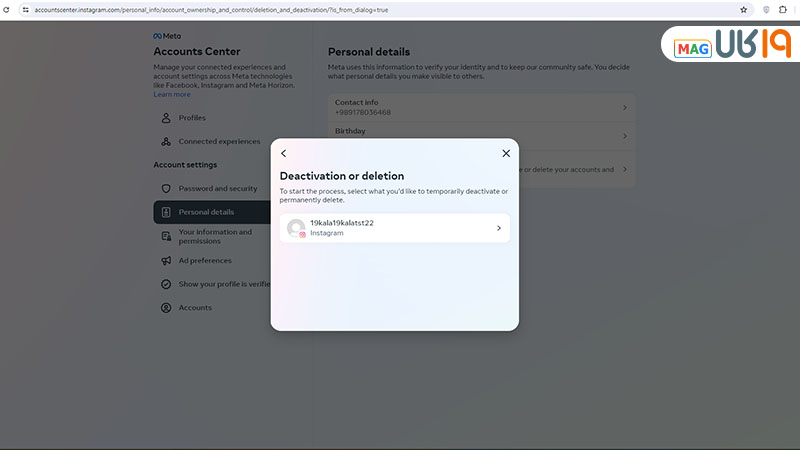Open the Learn more link
Viewport: 800px width, 450px height.
coord(171,95)
